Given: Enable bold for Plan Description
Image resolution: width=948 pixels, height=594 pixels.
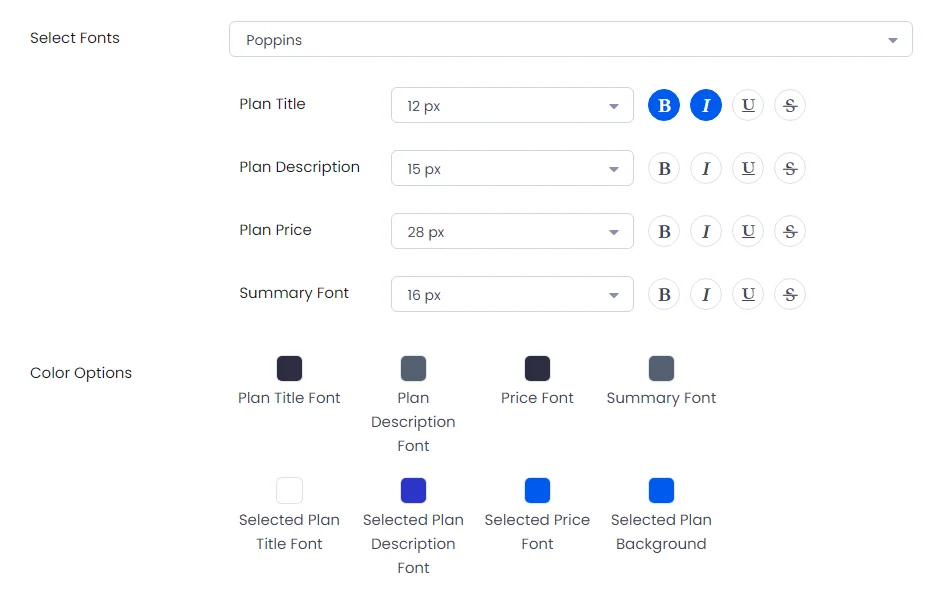Looking at the screenshot, I should pyautogui.click(x=664, y=168).
